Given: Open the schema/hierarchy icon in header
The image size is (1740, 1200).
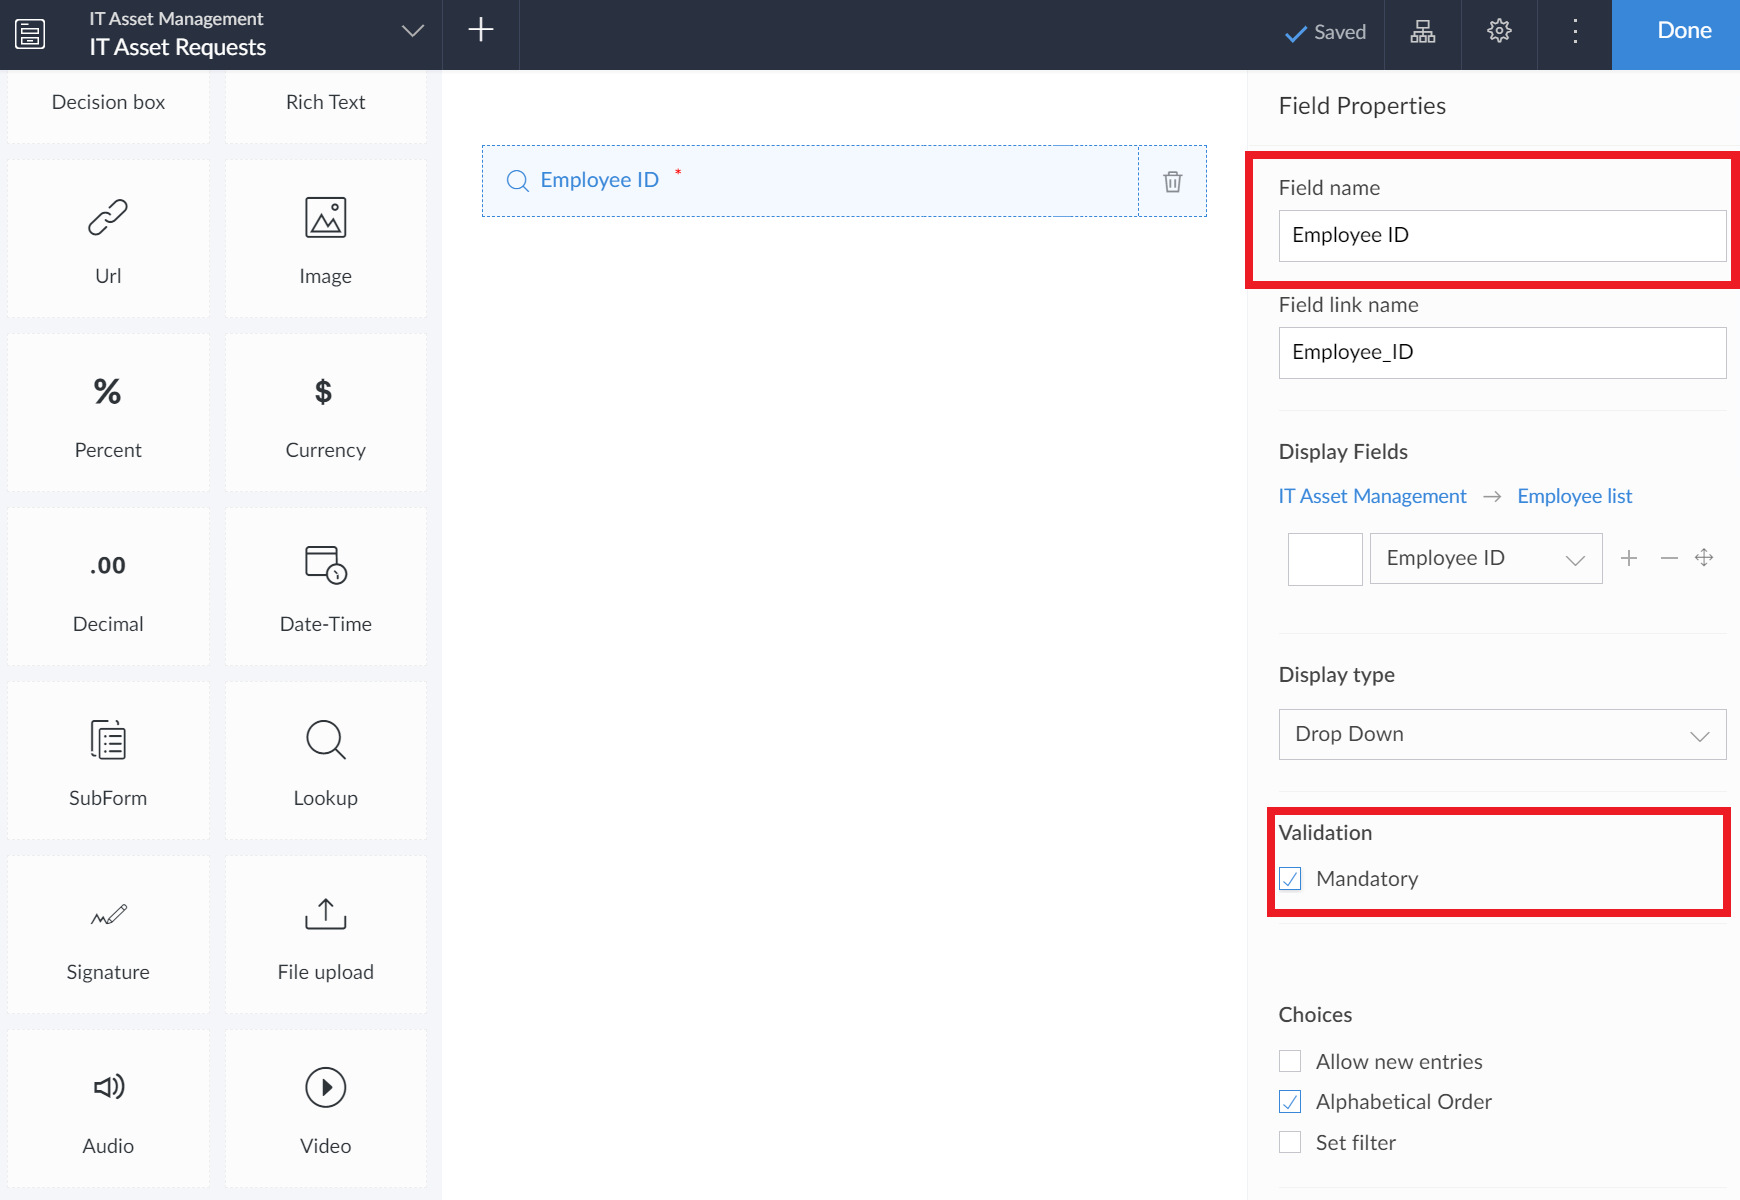Looking at the screenshot, I should click(x=1423, y=32).
